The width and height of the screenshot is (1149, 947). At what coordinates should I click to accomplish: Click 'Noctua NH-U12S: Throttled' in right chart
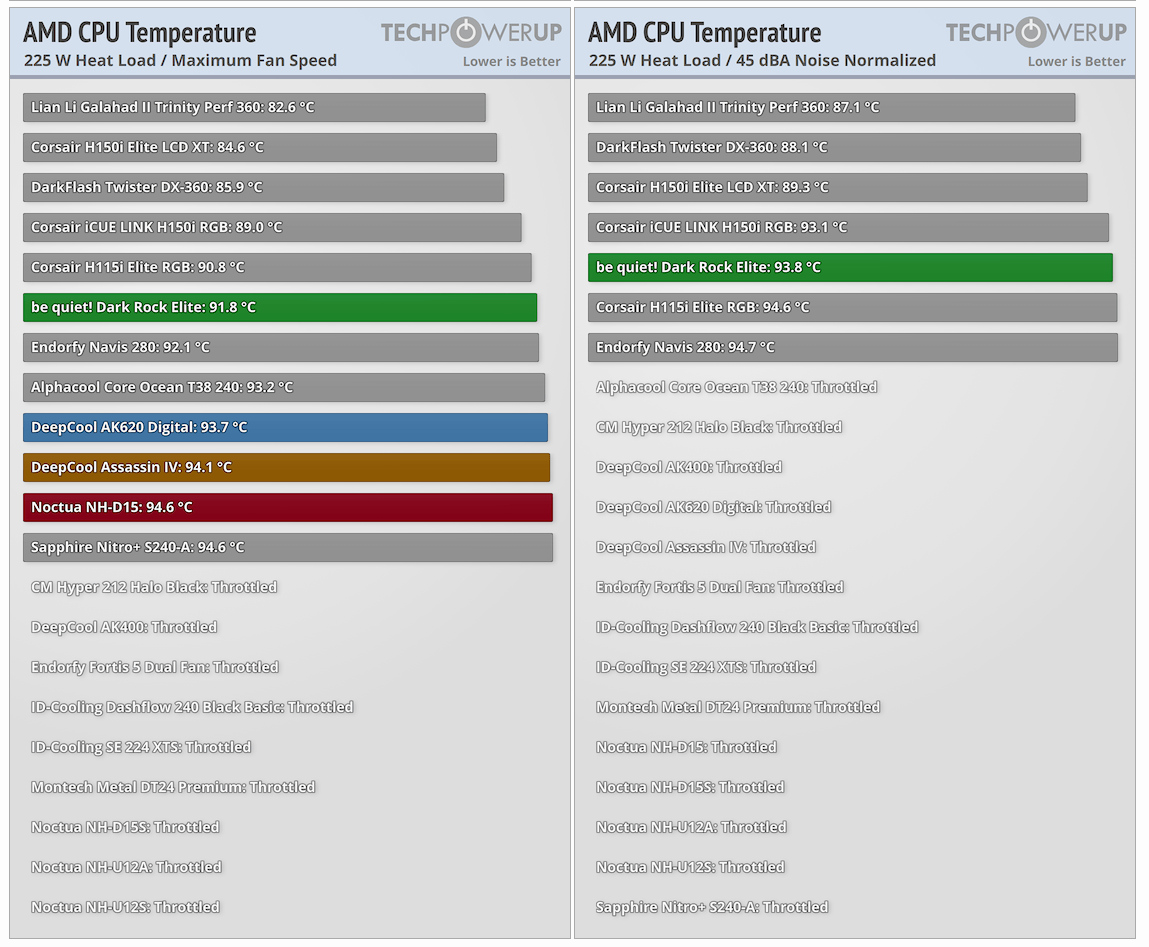click(690, 867)
